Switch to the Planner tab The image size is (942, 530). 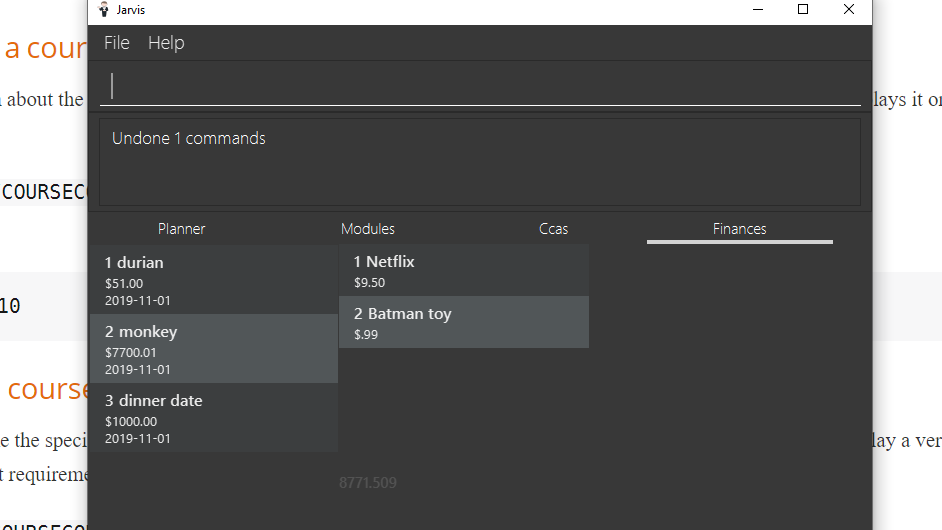(181, 229)
